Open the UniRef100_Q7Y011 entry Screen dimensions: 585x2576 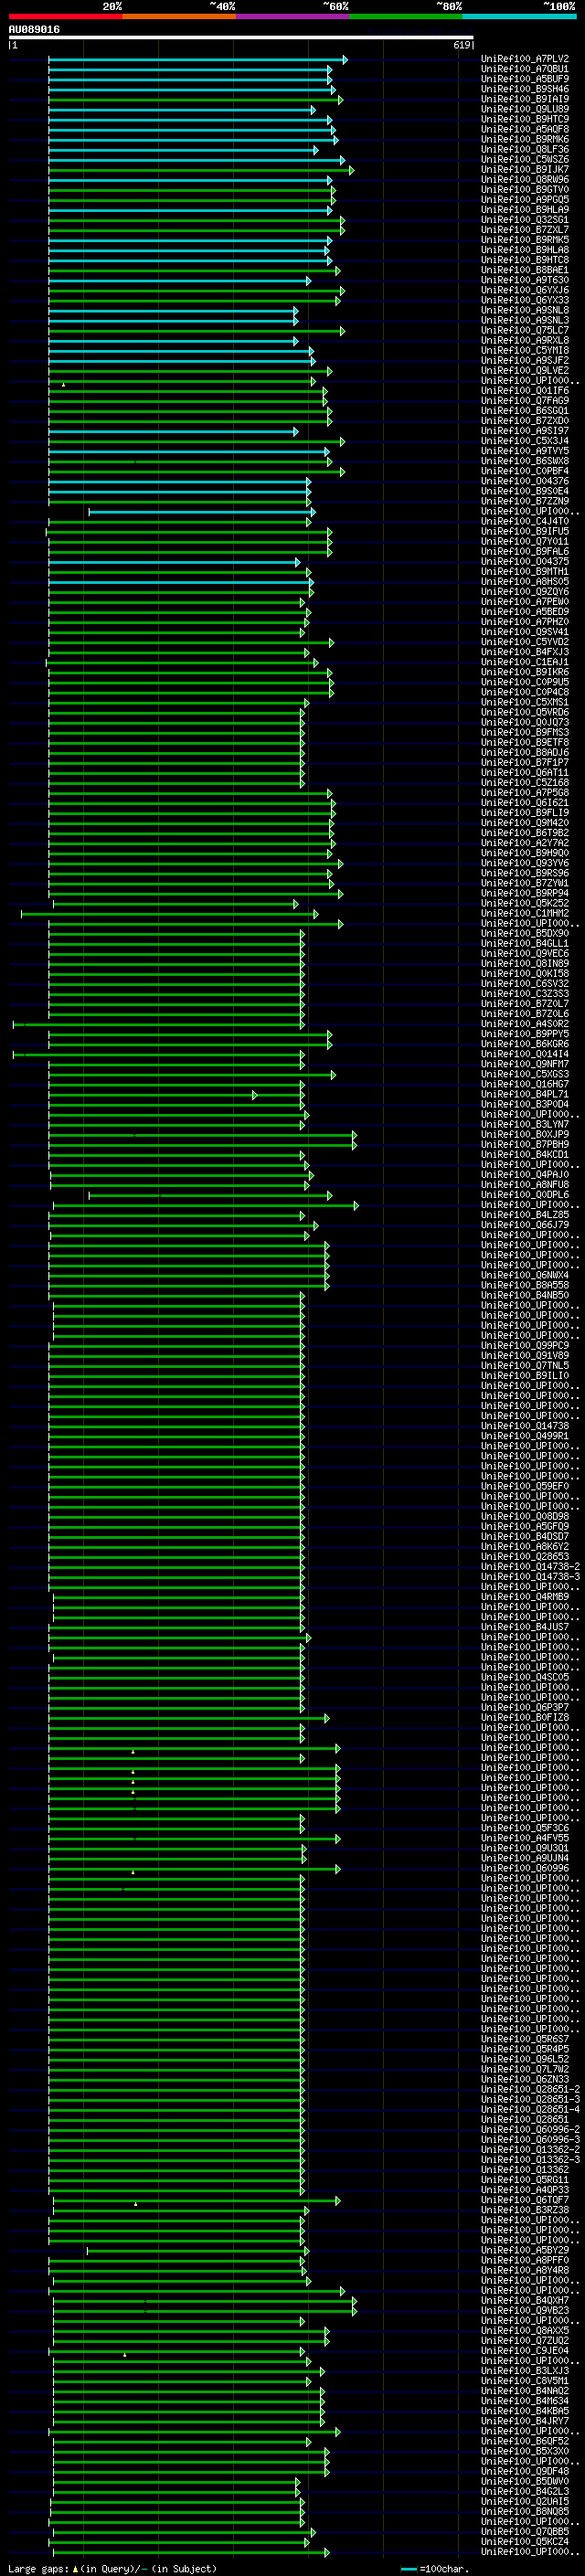(525, 542)
